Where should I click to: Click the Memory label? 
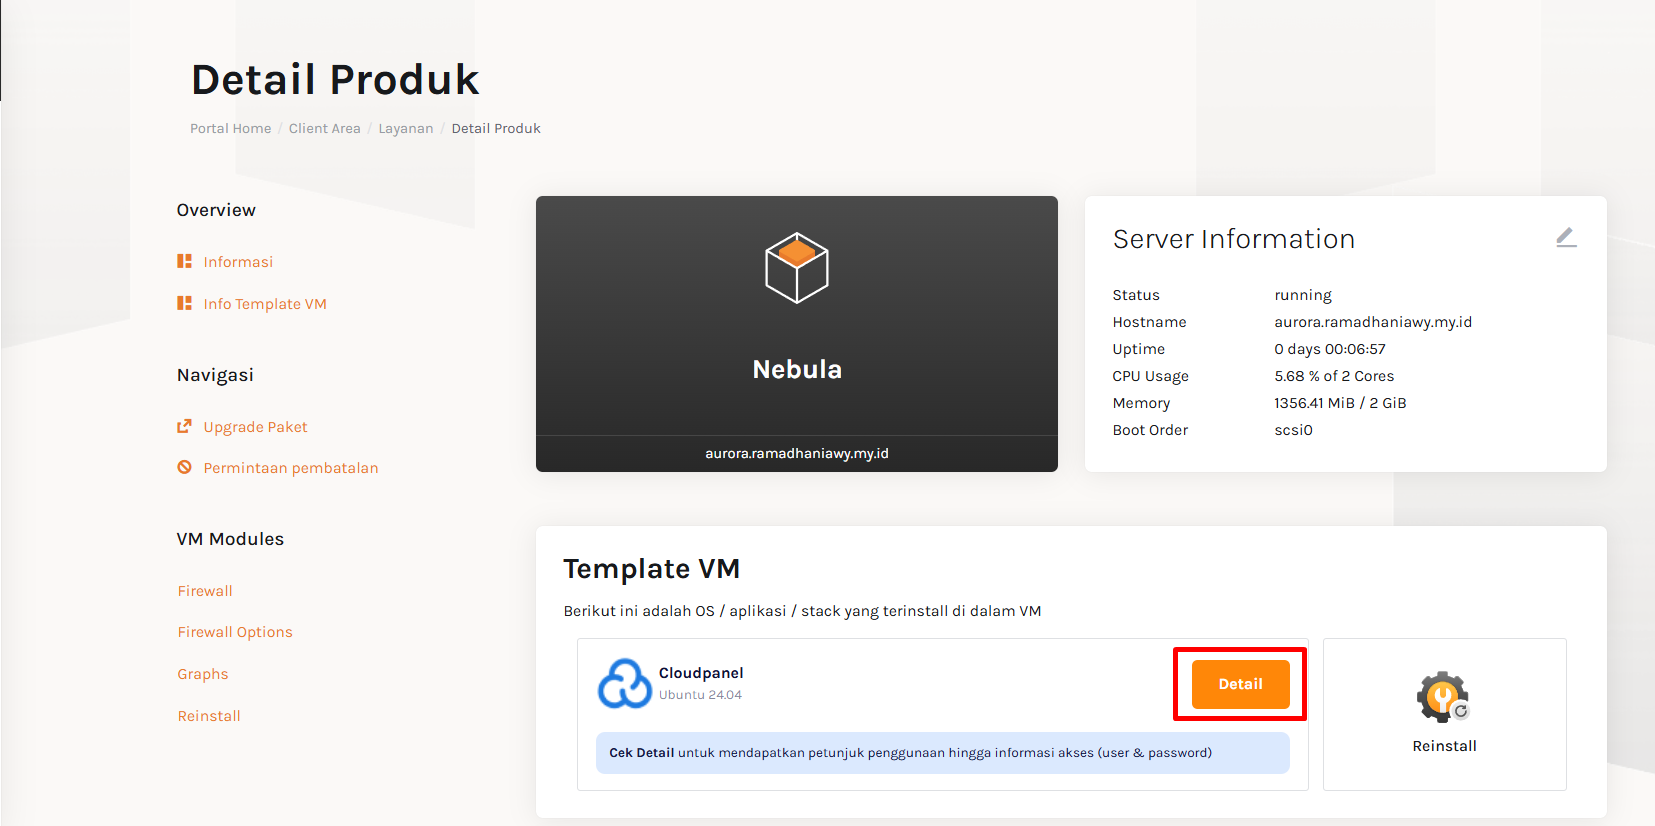click(x=1141, y=403)
